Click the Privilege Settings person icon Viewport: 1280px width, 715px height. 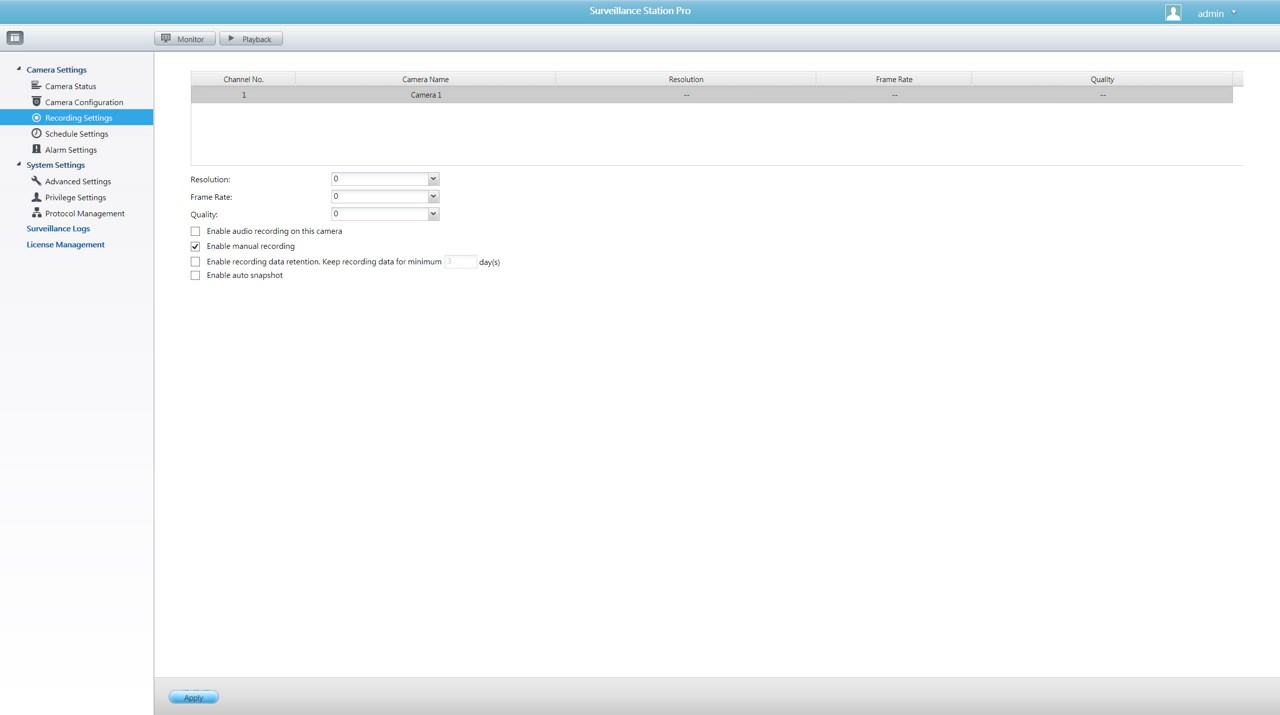pyautogui.click(x=36, y=197)
